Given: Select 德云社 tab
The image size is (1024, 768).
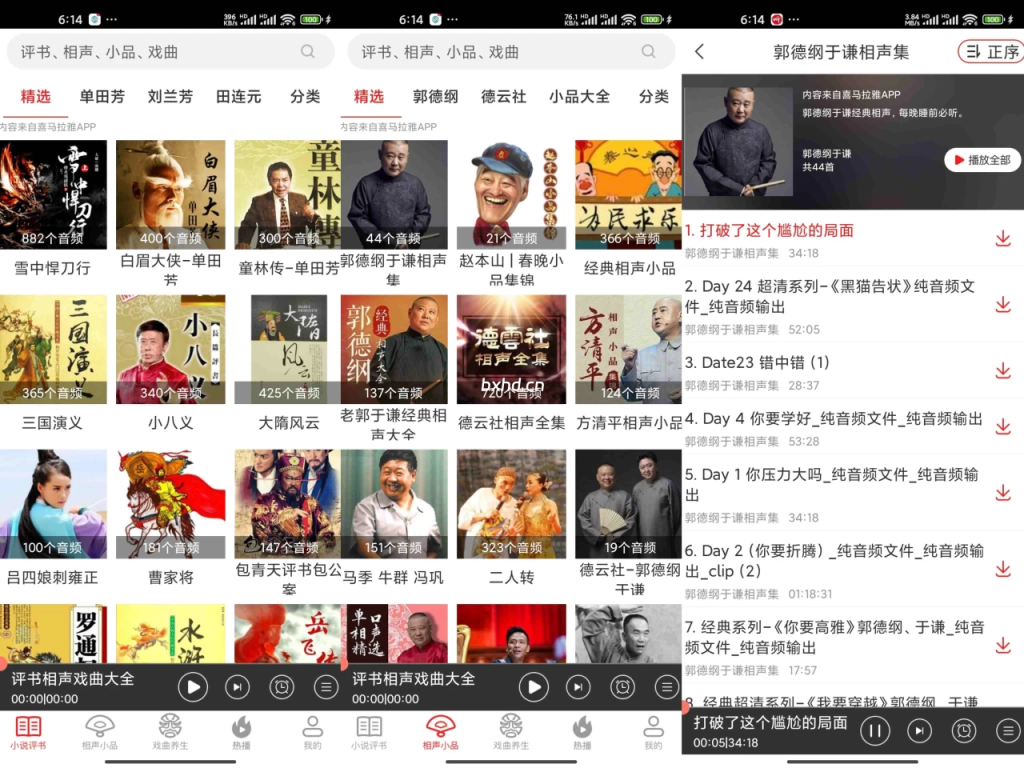Looking at the screenshot, I should pos(504,97).
